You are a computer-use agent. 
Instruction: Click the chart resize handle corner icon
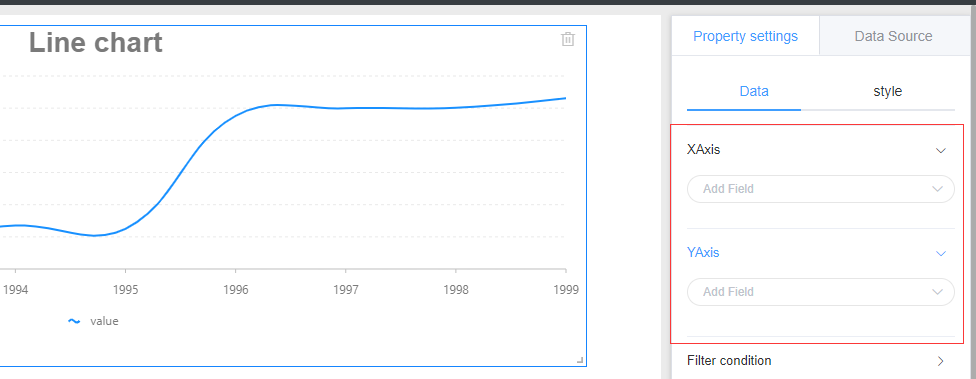[x=580, y=360]
